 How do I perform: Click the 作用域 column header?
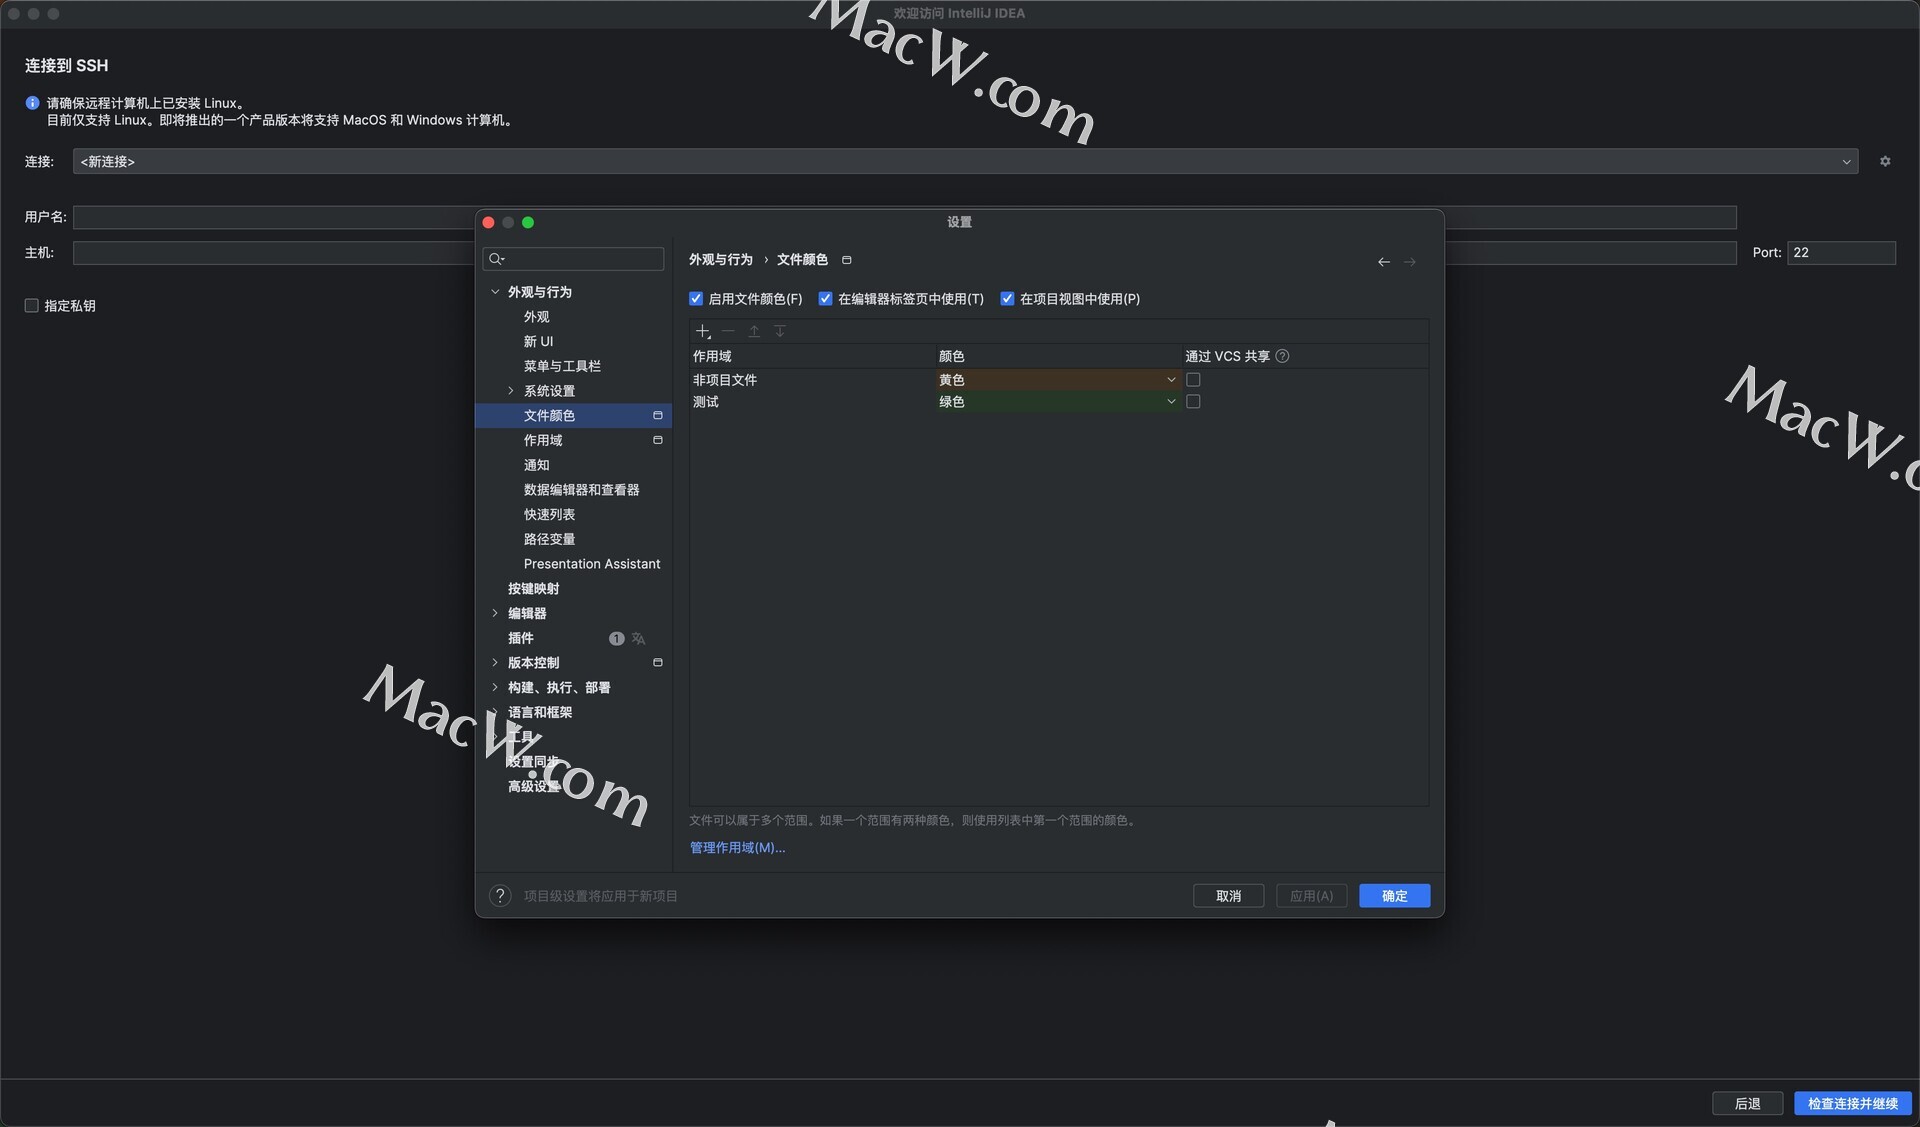(812, 356)
